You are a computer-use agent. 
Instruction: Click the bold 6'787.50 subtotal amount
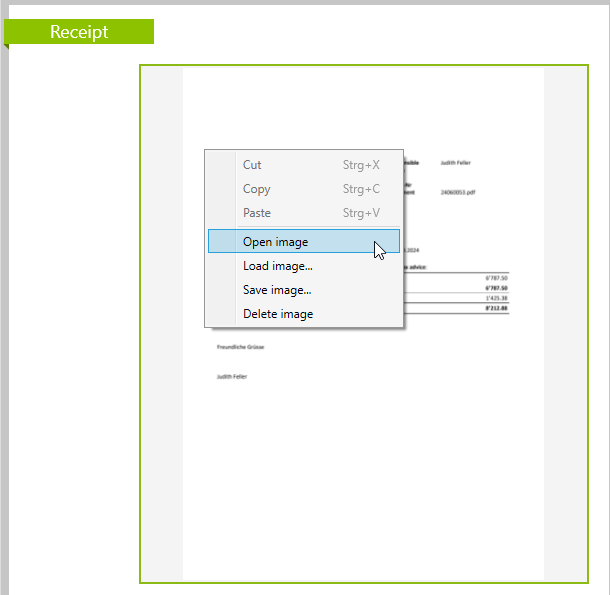tap(496, 287)
